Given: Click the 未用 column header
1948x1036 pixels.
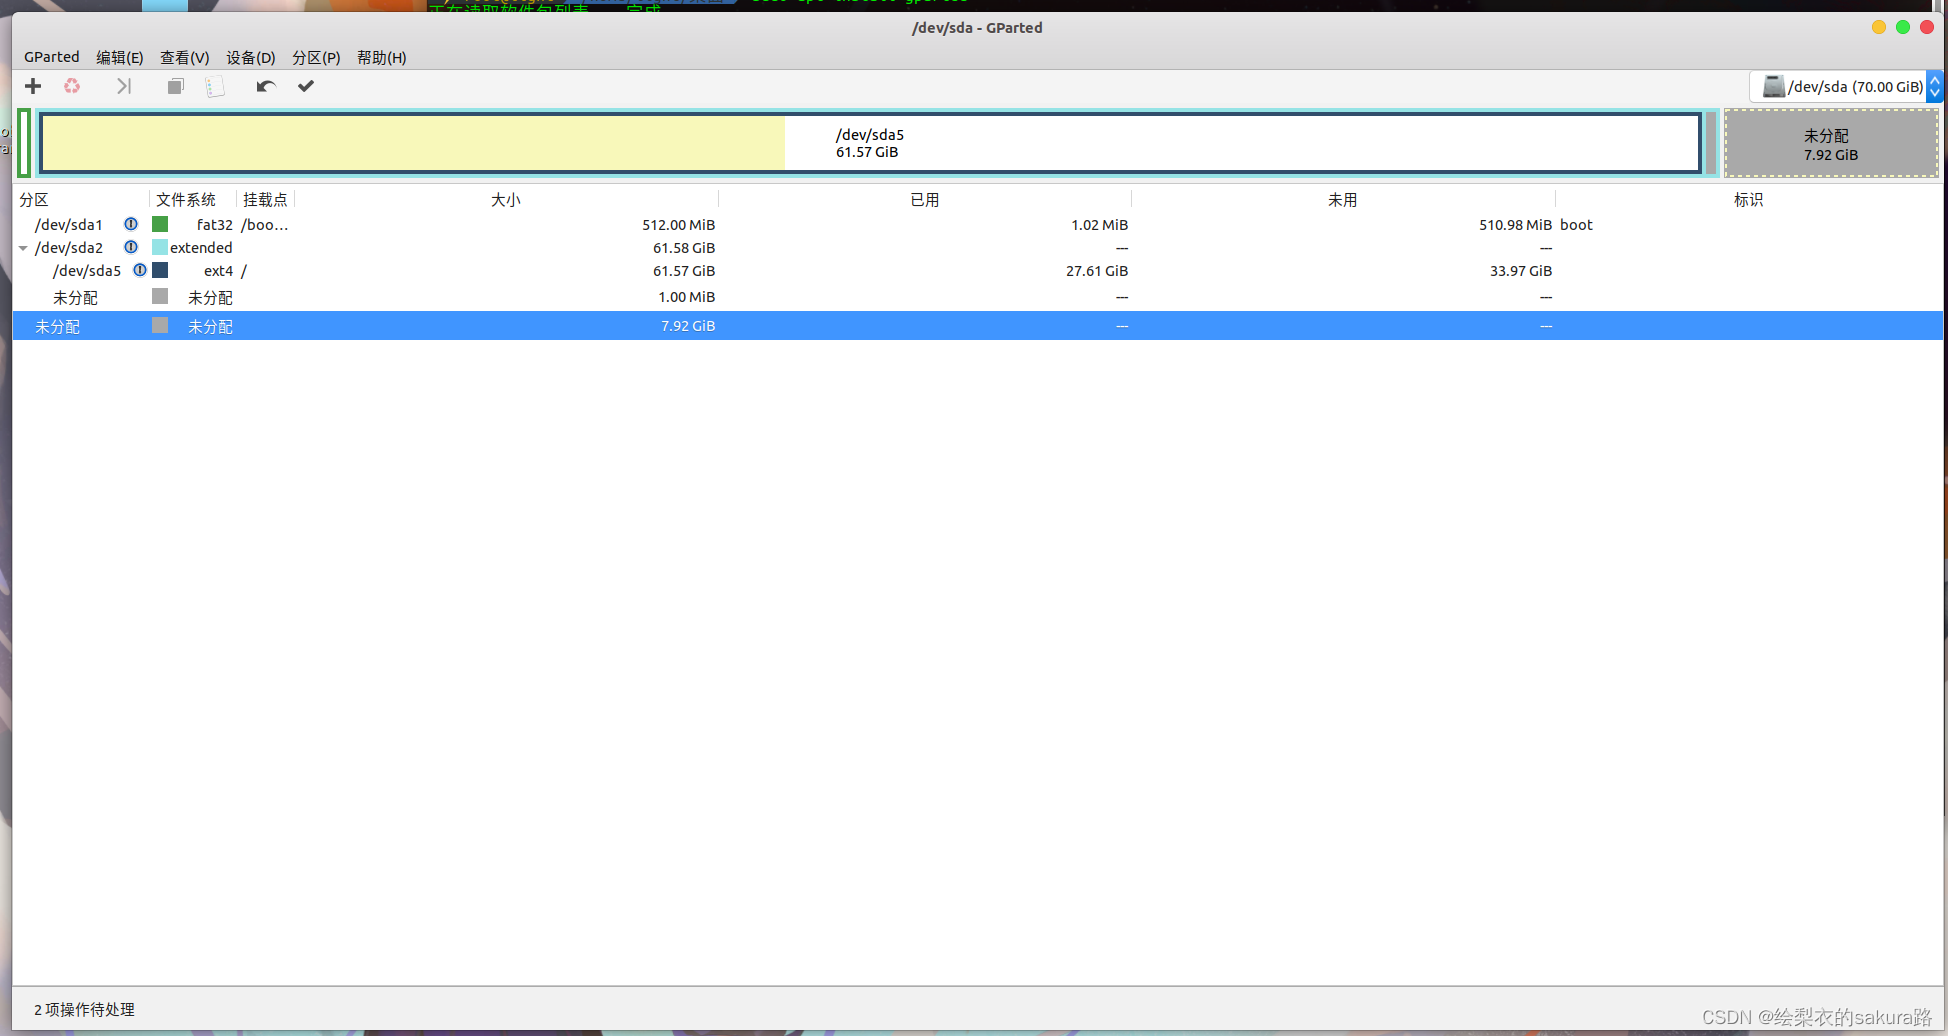Looking at the screenshot, I should [x=1343, y=200].
